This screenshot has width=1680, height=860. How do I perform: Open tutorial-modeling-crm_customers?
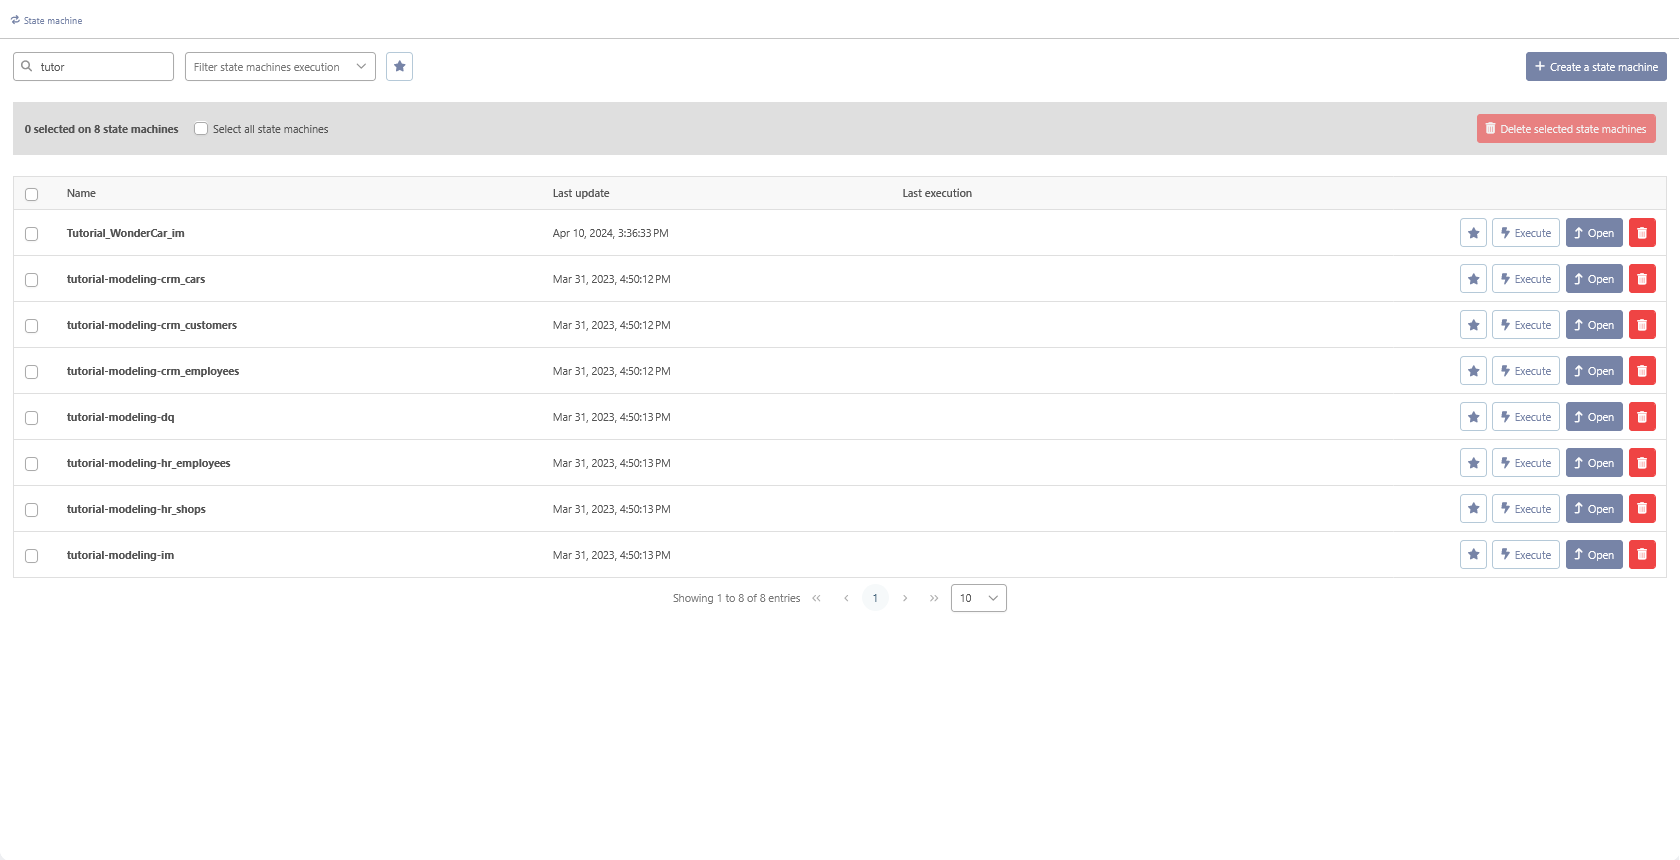1594,325
